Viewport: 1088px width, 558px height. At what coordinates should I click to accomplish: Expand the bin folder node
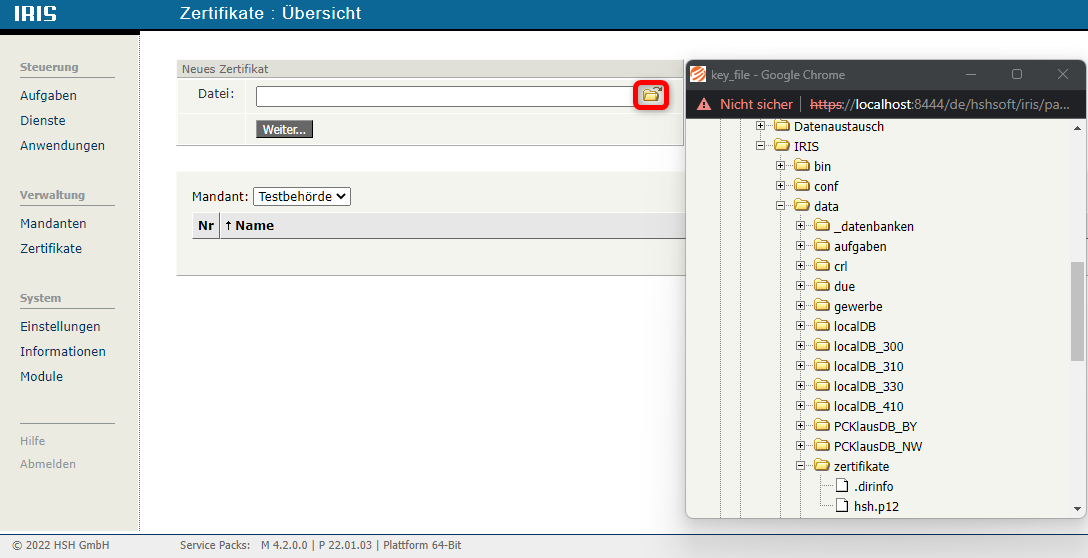coord(781,166)
